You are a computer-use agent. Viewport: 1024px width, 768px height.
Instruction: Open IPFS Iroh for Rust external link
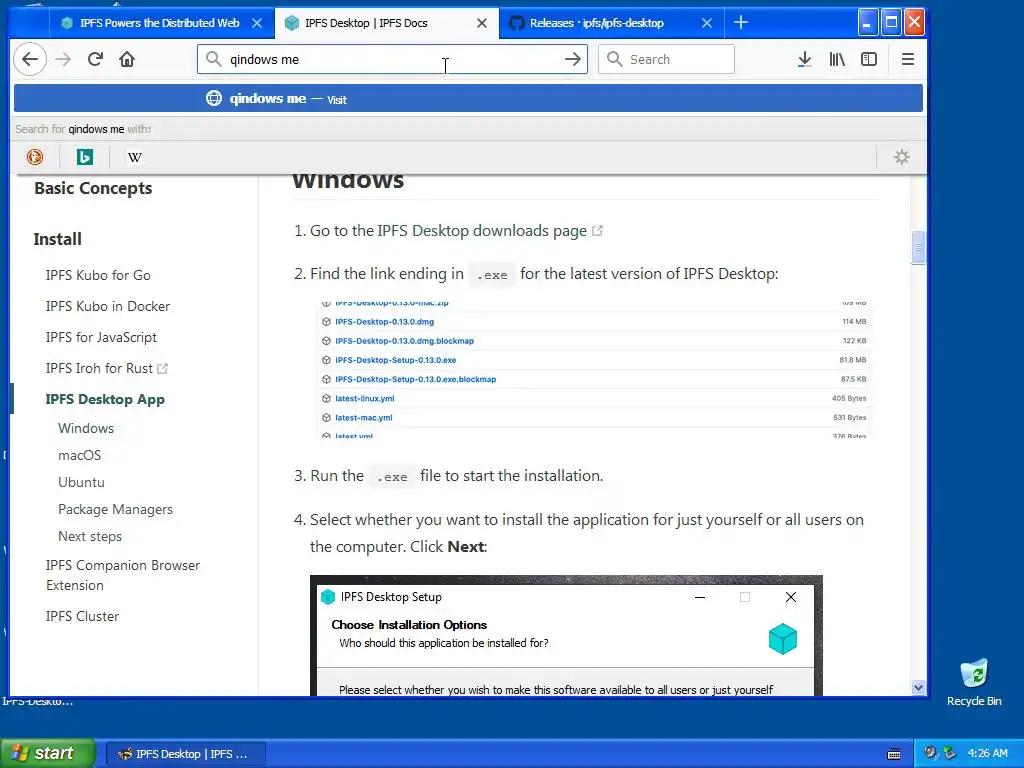[x=106, y=368]
